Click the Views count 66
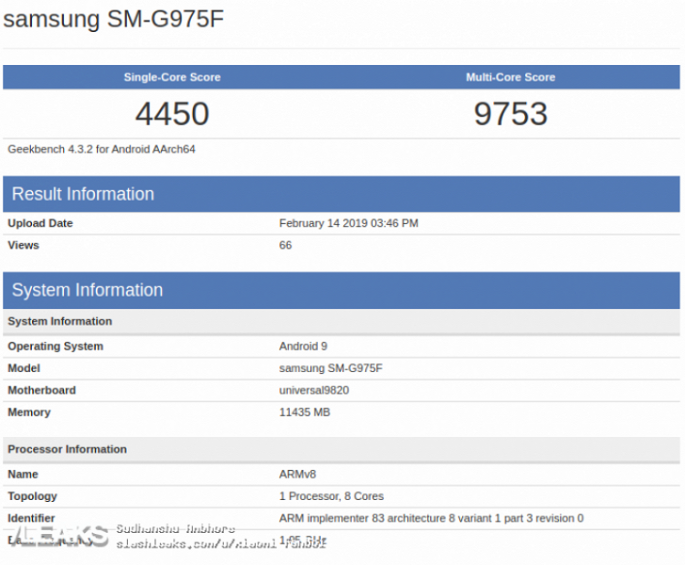Viewport: 685px width, 565px height. click(285, 245)
